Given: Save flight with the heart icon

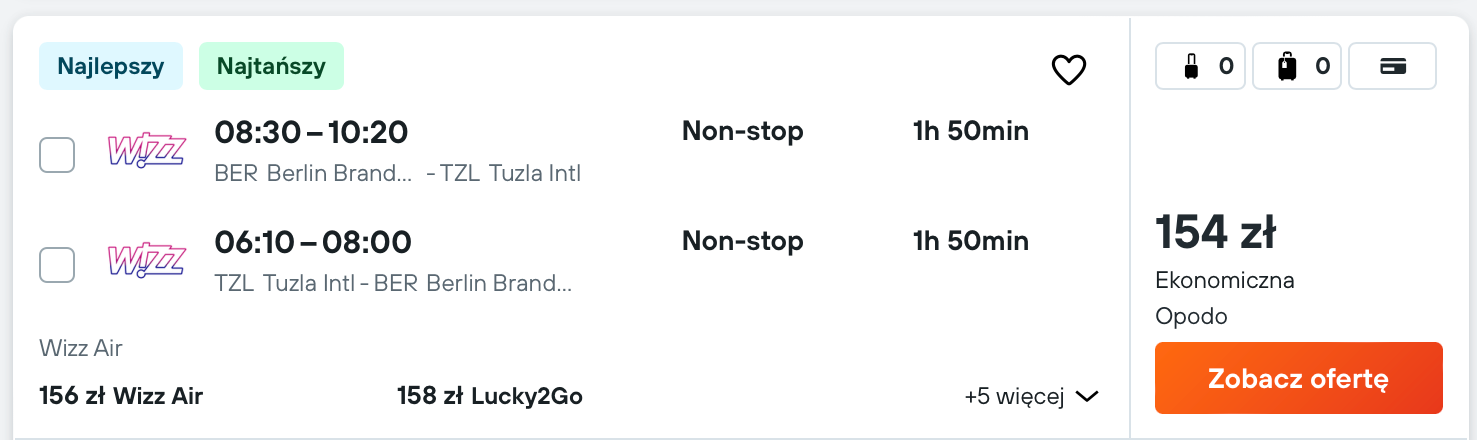Looking at the screenshot, I should [1068, 69].
